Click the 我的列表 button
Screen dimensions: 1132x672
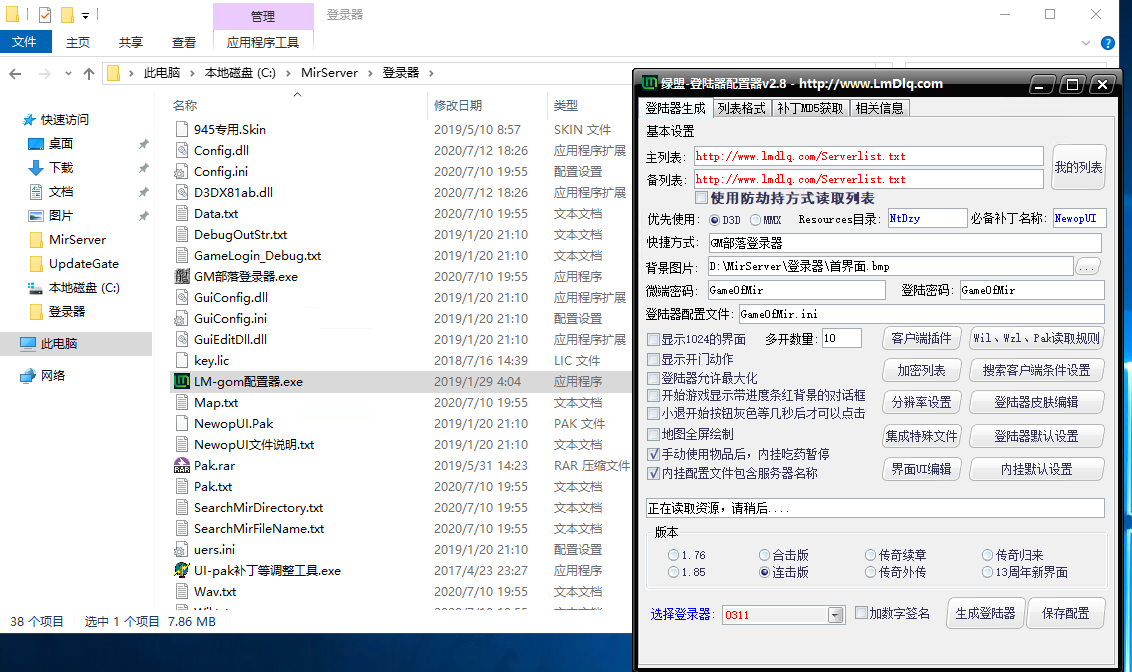point(1079,167)
